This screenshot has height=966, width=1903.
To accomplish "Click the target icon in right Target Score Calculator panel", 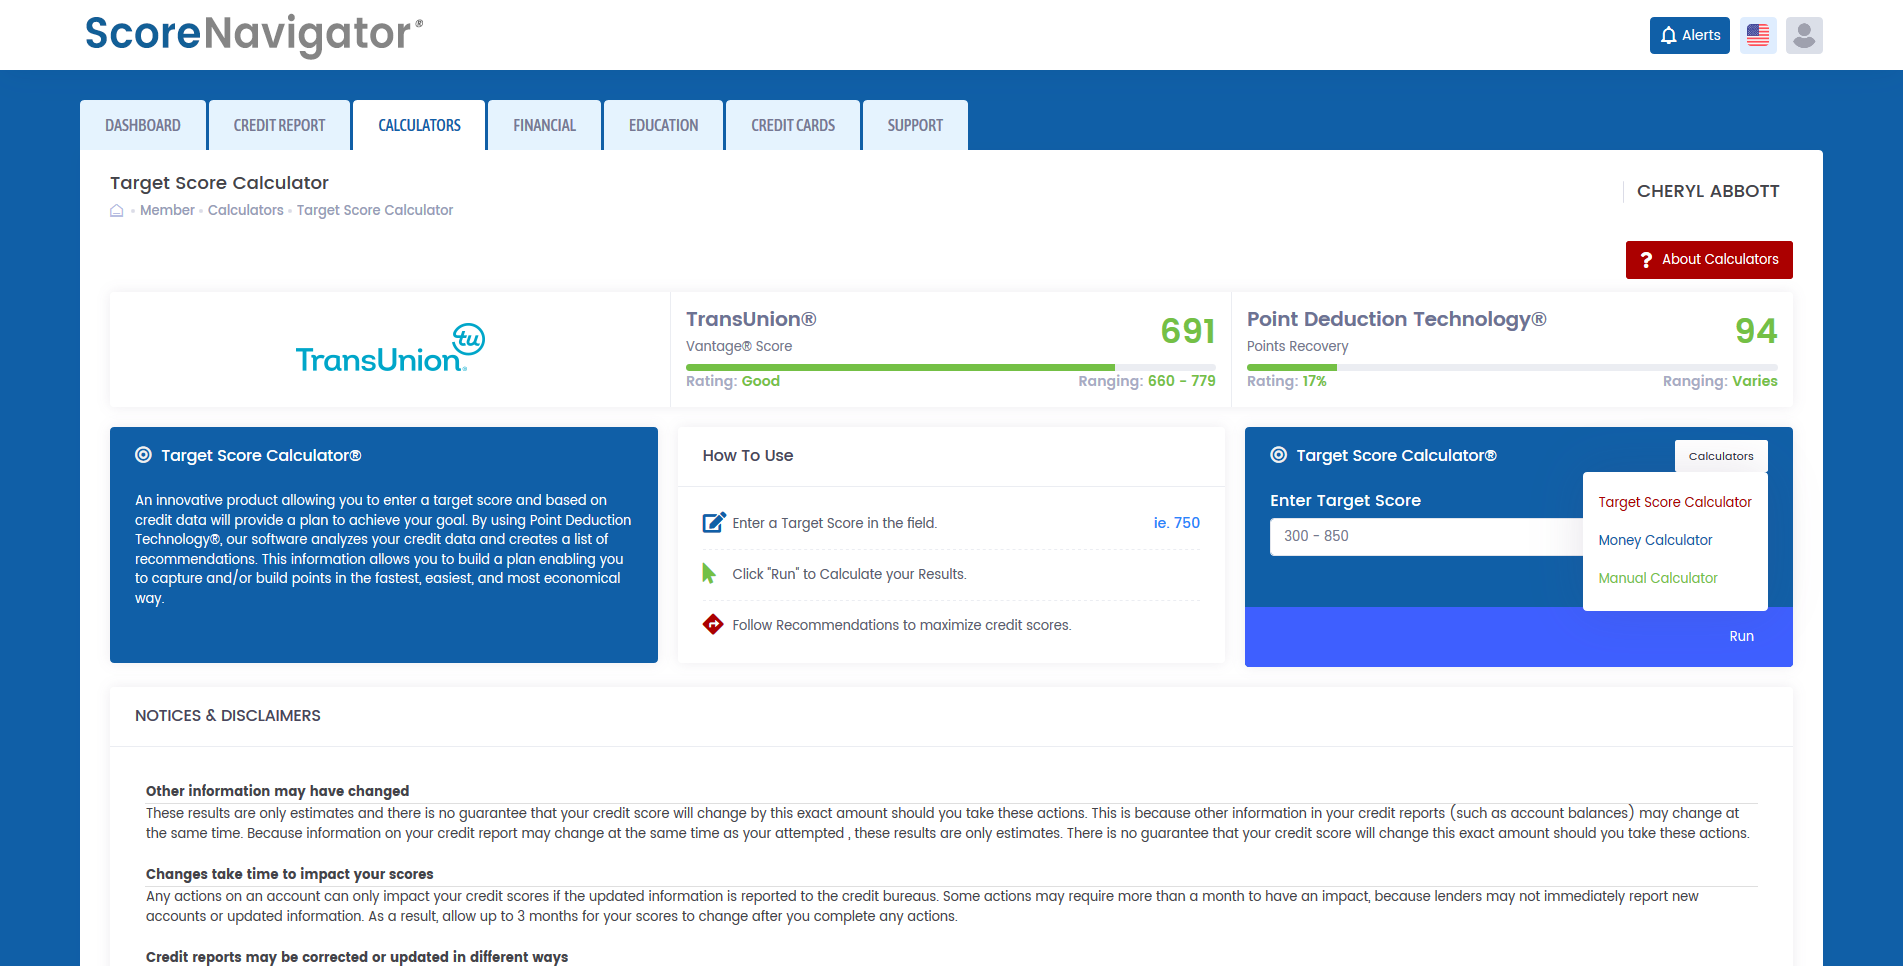I will [x=1278, y=455].
